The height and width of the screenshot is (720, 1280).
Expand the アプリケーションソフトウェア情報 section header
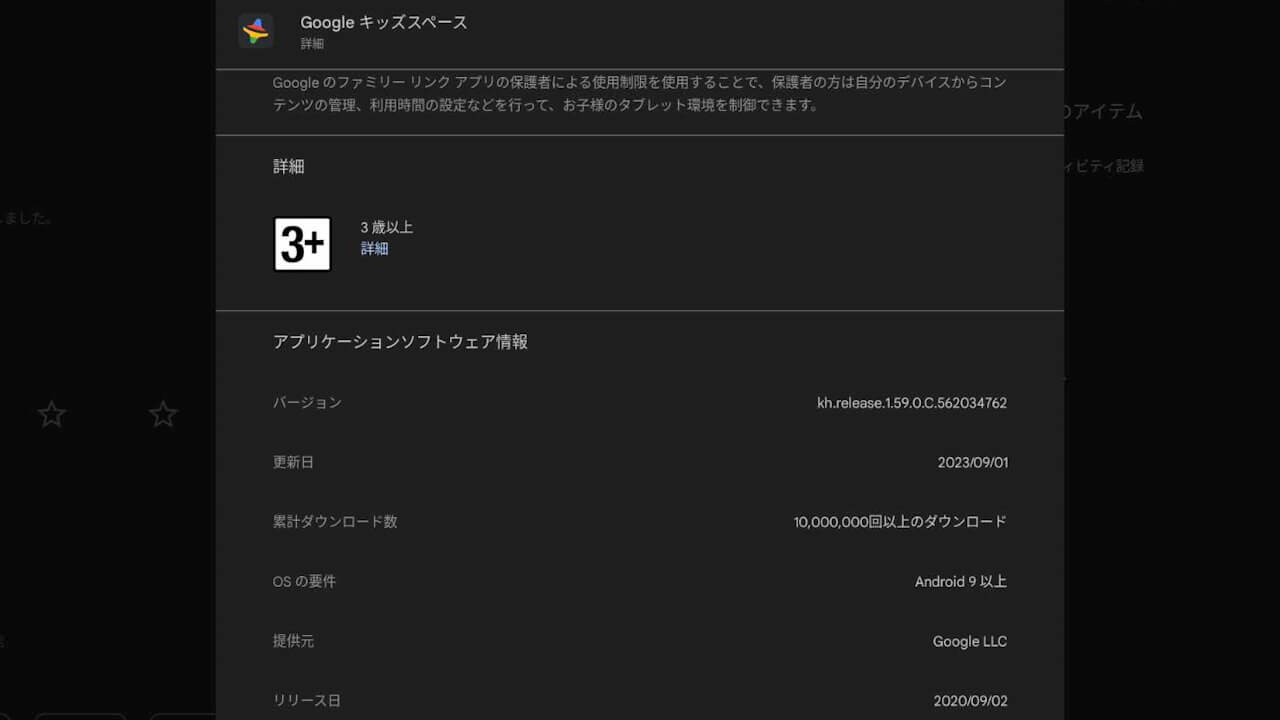pos(401,341)
